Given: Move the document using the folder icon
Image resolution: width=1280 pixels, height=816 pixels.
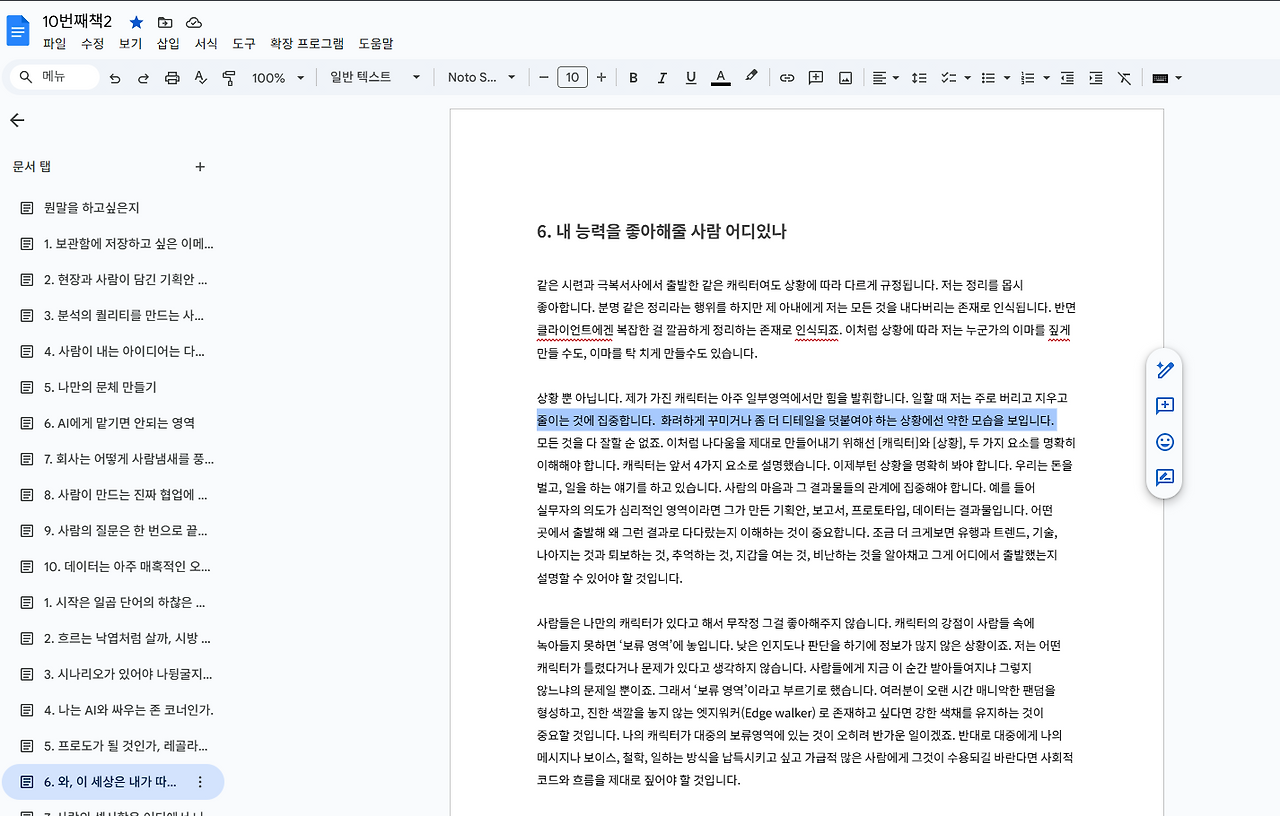Looking at the screenshot, I should pos(165,22).
